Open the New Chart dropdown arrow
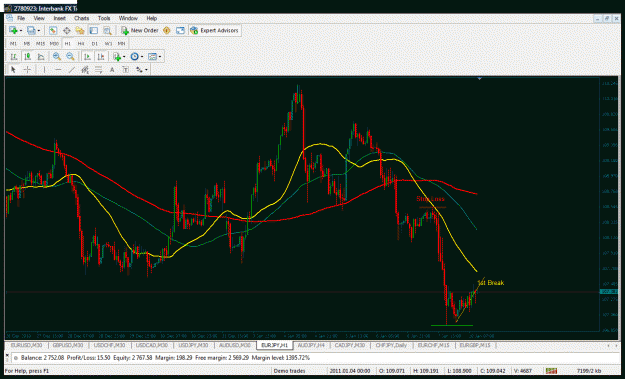 click(21, 31)
